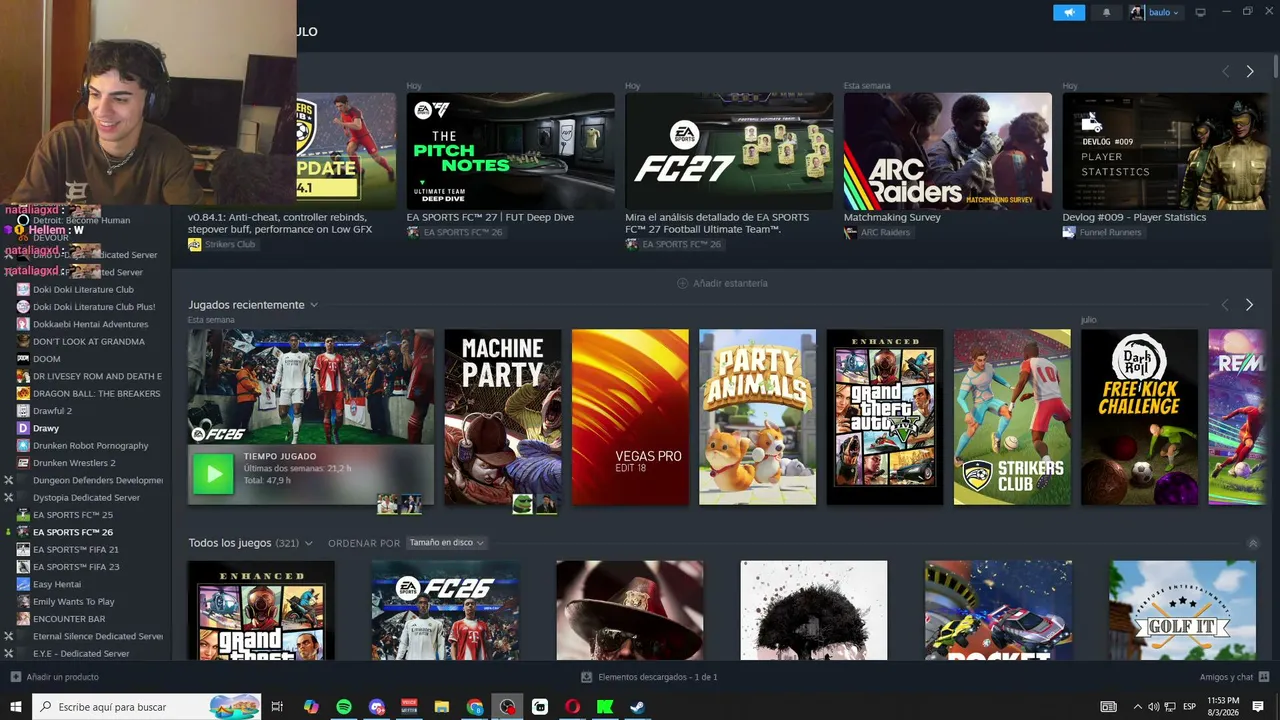The height and width of the screenshot is (720, 1280).
Task: Click EA SPORTS FC 26 link under Pitch Notes
Action: (455, 232)
